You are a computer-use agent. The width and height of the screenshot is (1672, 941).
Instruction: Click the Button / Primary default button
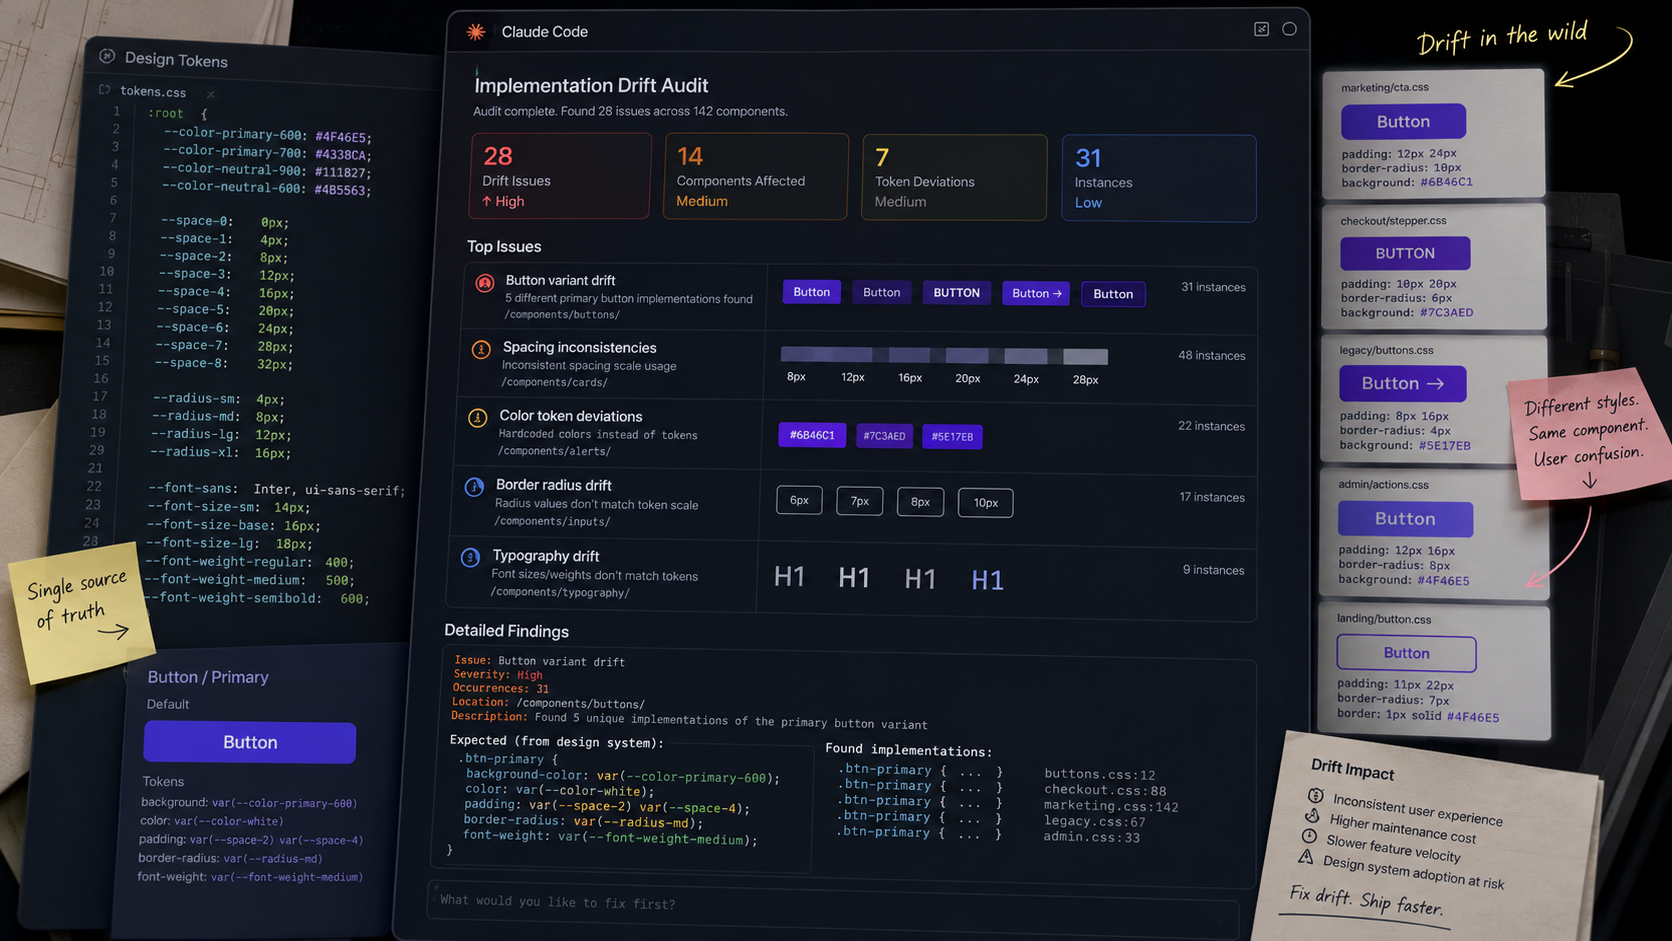249,742
